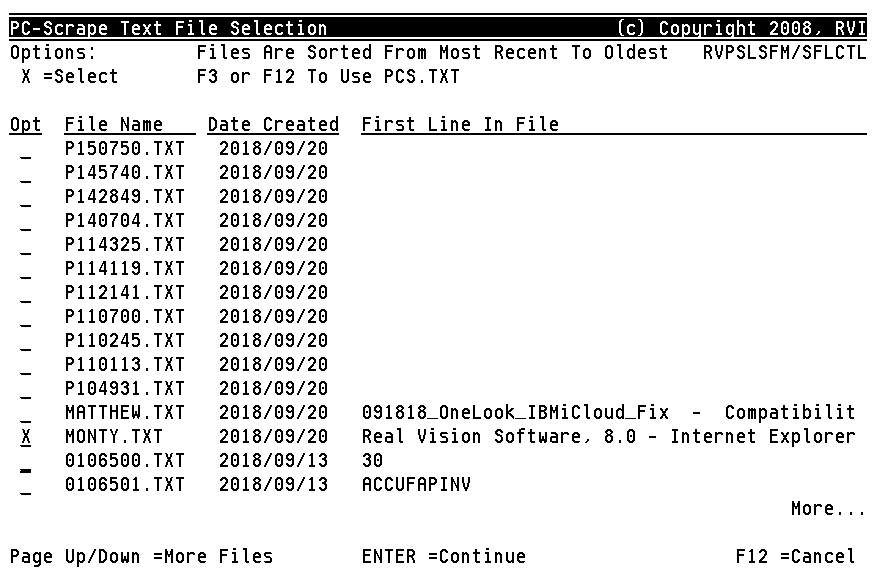Select the option field for P145740.TXT

point(26,173)
